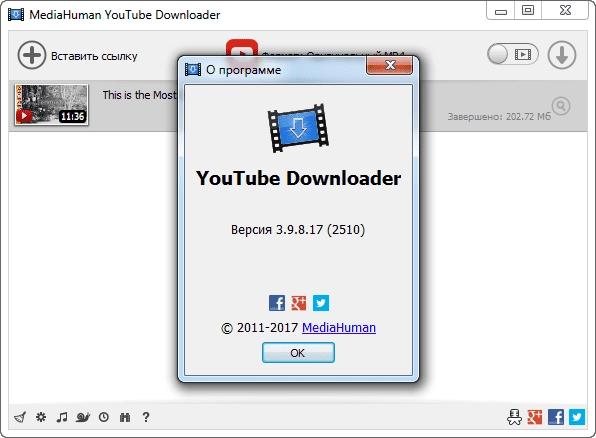This screenshot has height=438, width=596.
Task: Open settings with the gear icon
Action: (x=41, y=417)
